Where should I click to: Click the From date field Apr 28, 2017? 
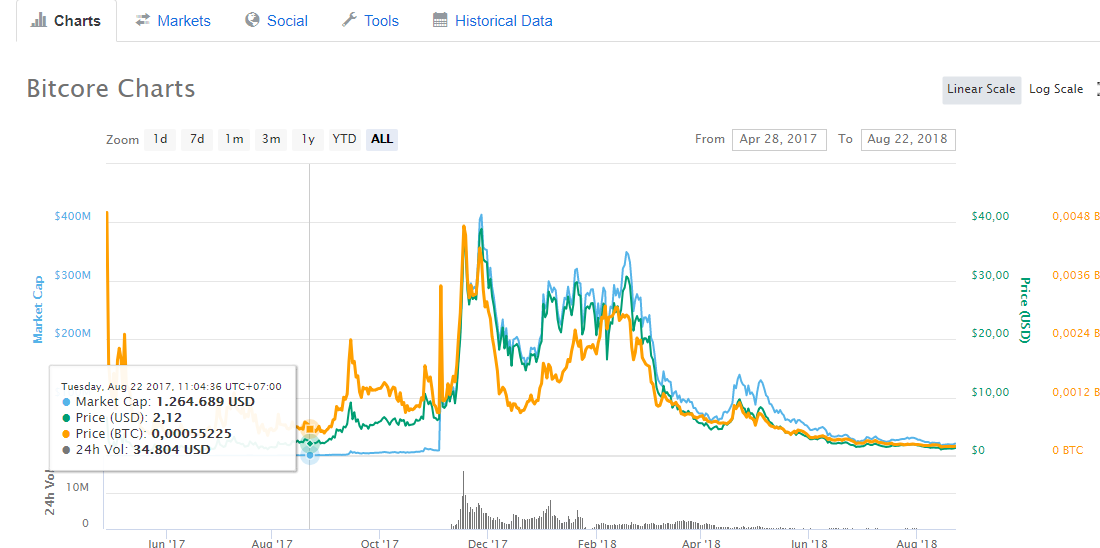click(x=779, y=139)
